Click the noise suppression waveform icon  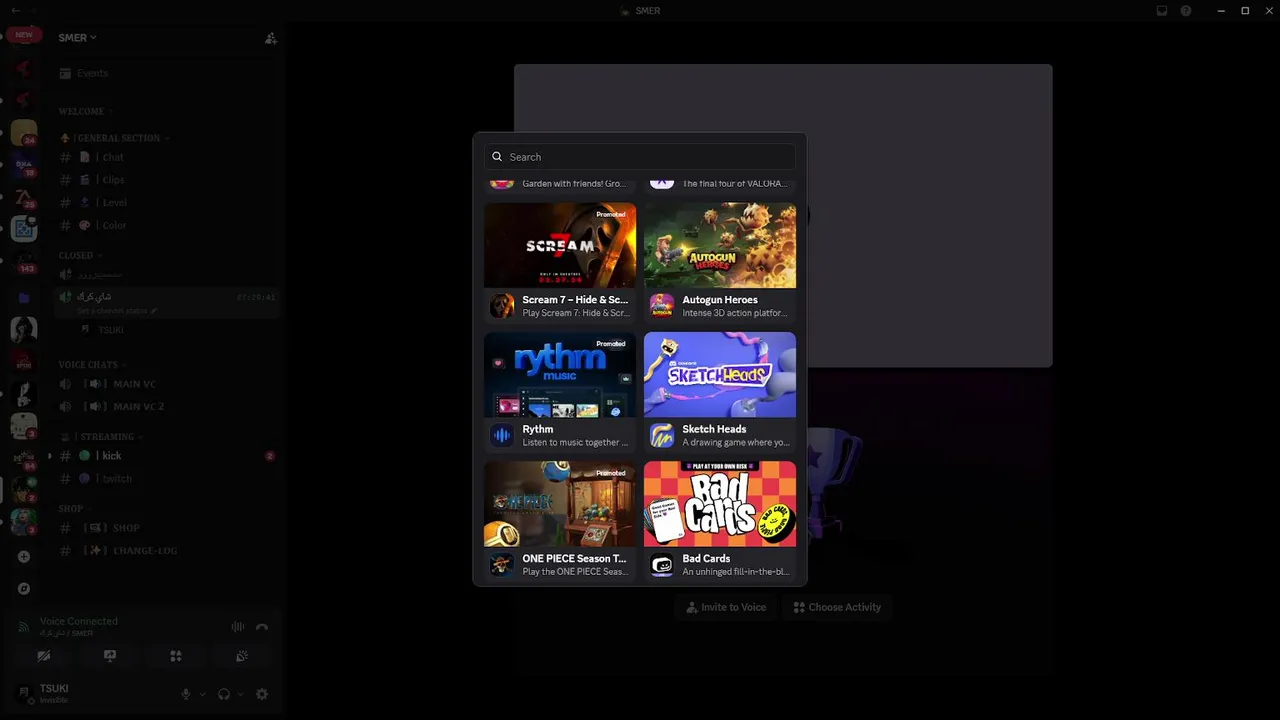tap(238, 627)
